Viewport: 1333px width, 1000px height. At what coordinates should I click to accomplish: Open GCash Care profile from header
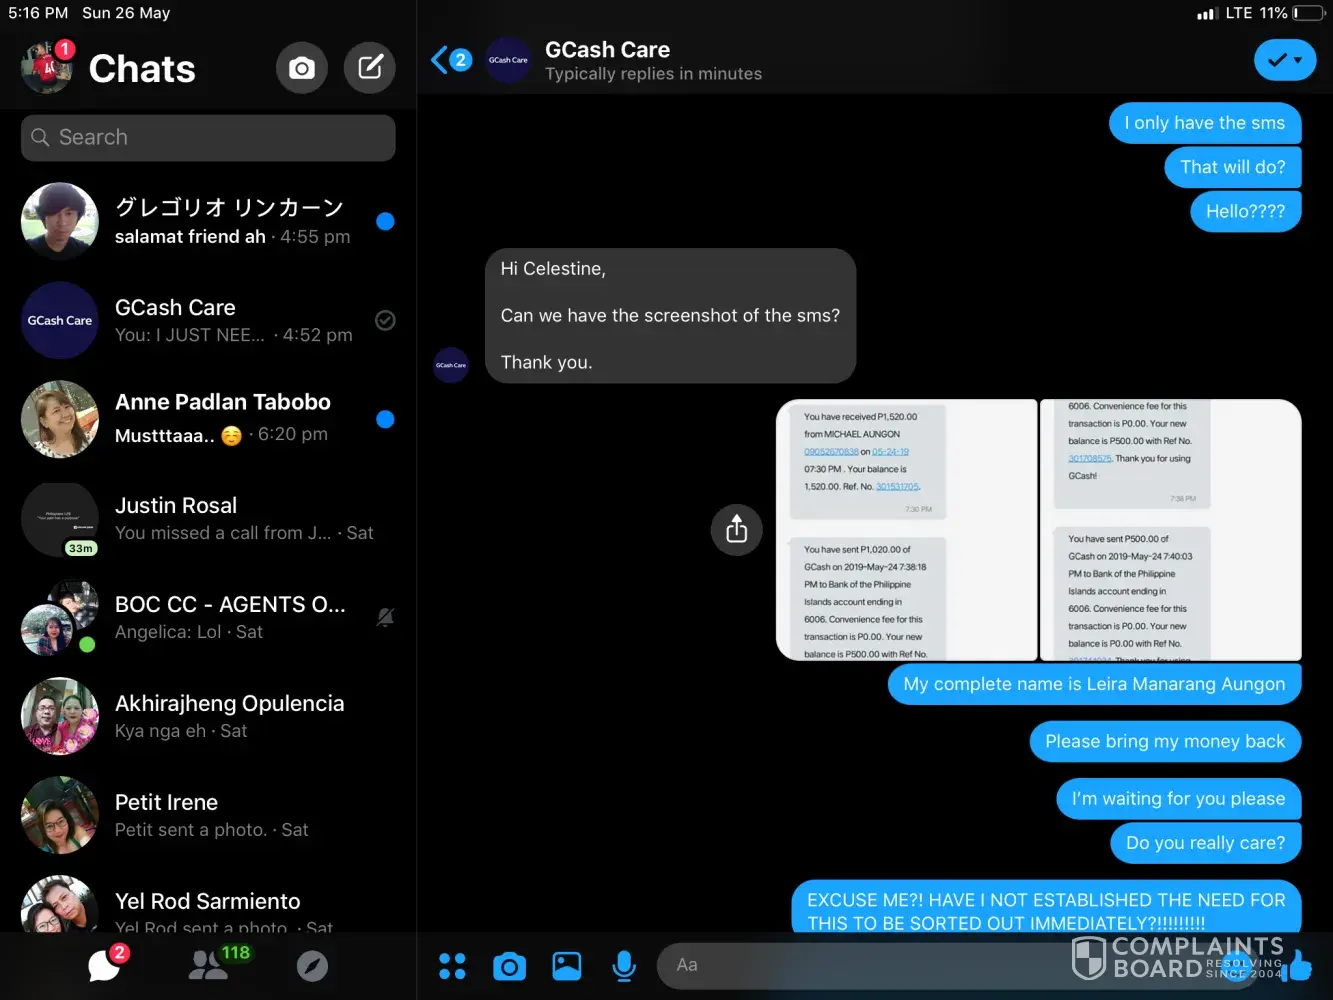(607, 60)
